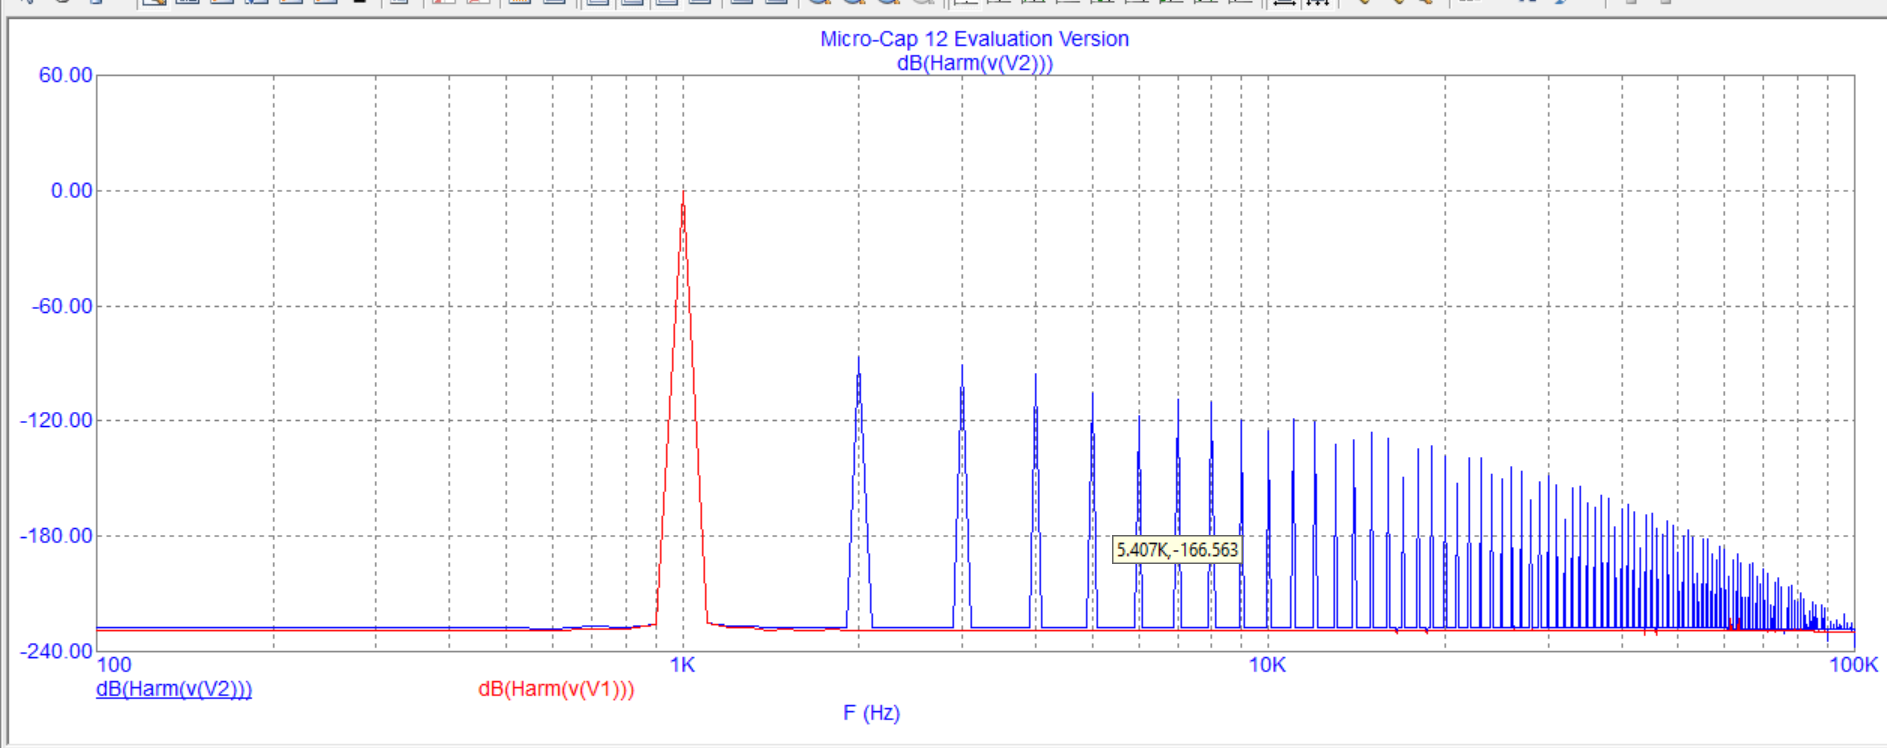The height and width of the screenshot is (748, 1887).
Task: Click the 0.00 y-axis scale value
Action: pos(72,191)
